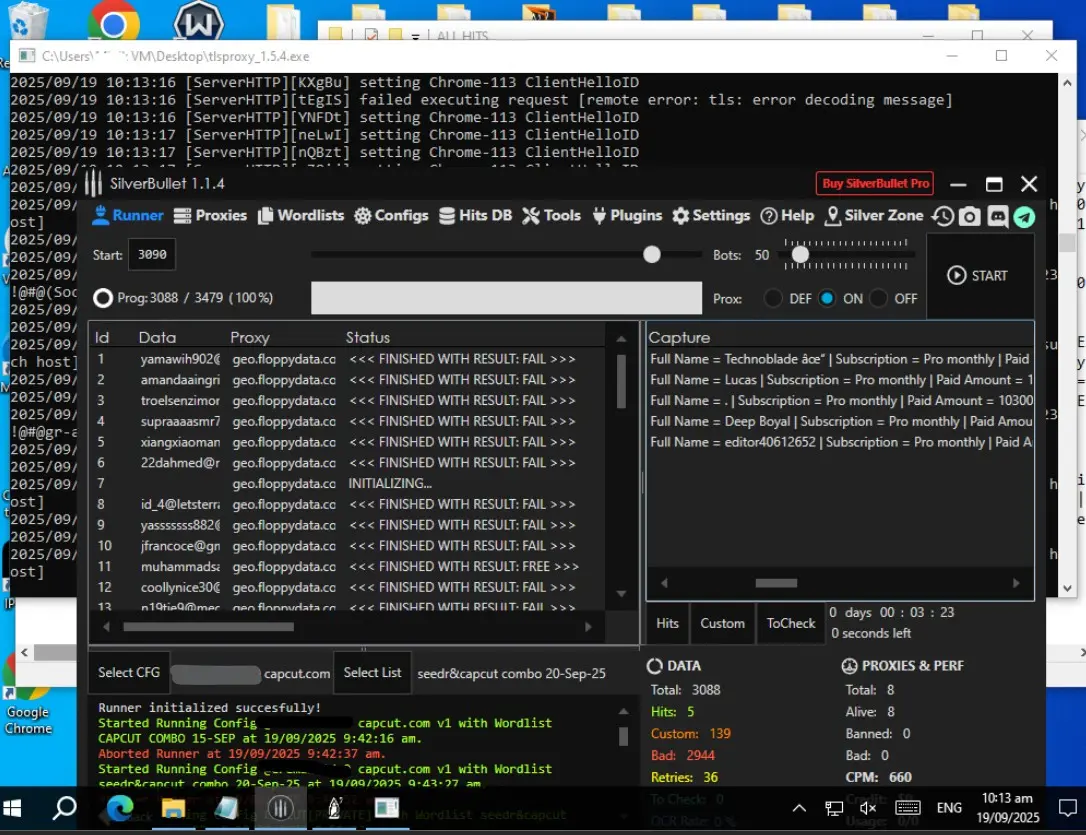Open the Silver Zone tab
Screen dimensions: 1086x835
[874, 215]
